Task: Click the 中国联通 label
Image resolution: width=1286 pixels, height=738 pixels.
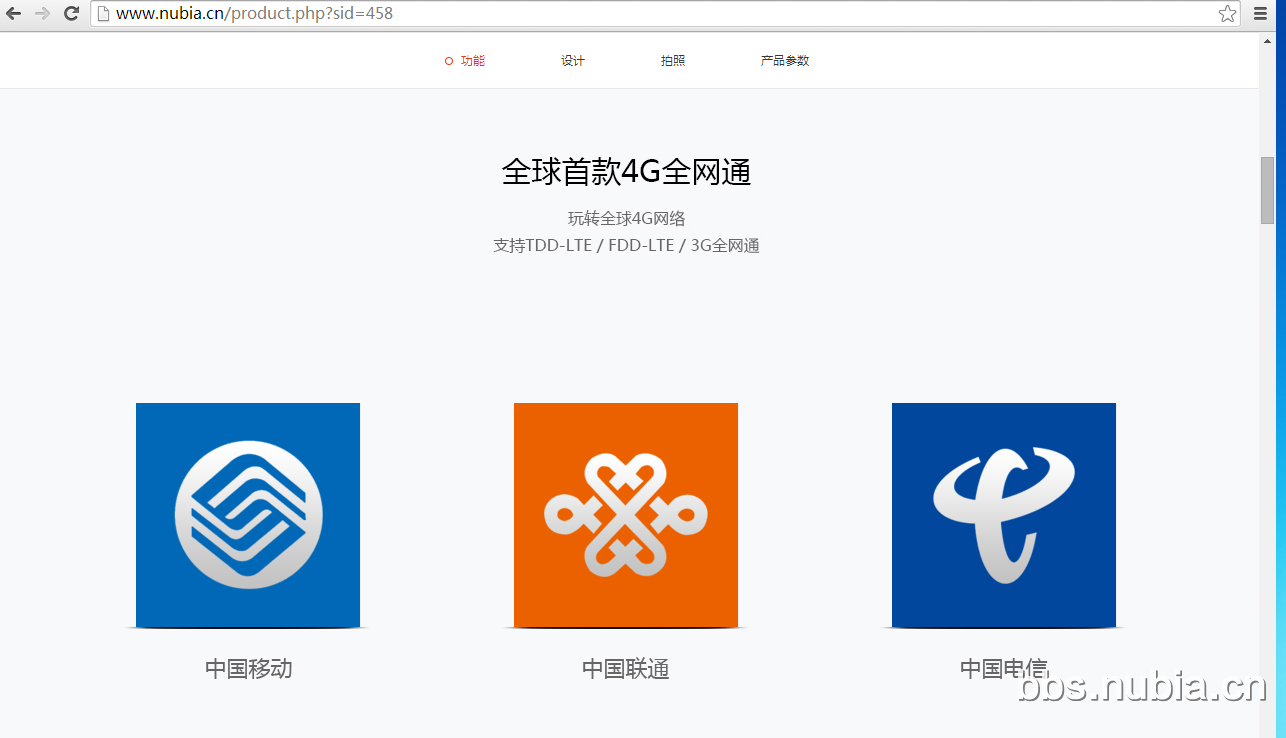Action: pyautogui.click(x=626, y=669)
